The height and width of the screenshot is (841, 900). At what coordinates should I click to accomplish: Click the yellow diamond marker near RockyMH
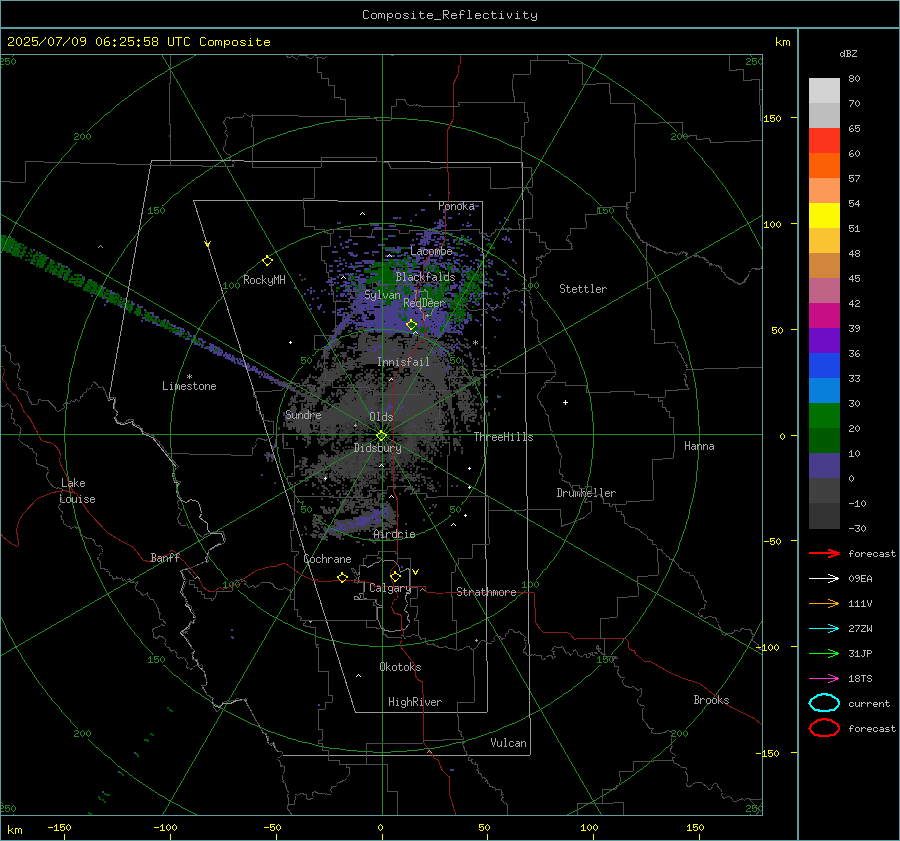(267, 261)
